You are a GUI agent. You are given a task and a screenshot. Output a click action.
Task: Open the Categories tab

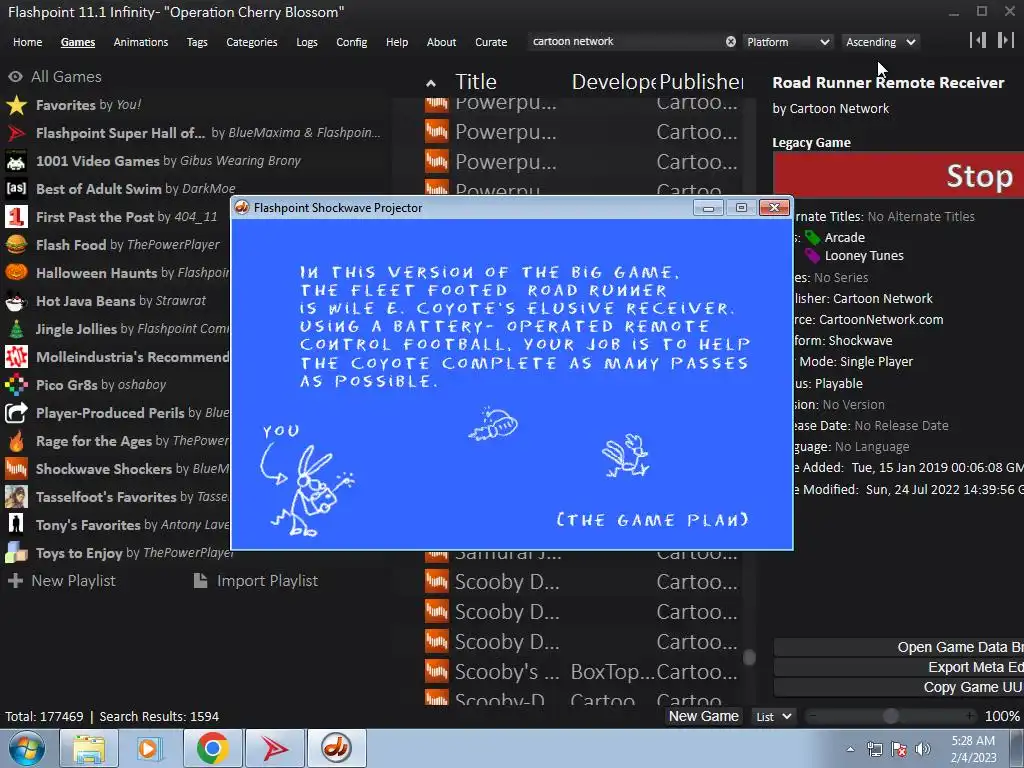251,42
